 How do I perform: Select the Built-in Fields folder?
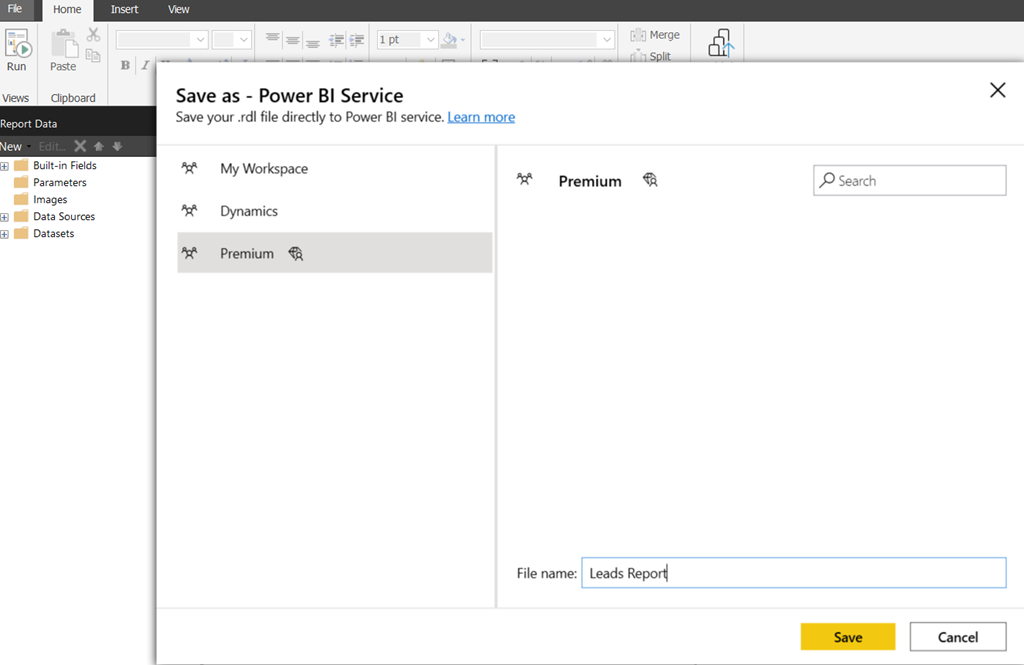point(56,165)
